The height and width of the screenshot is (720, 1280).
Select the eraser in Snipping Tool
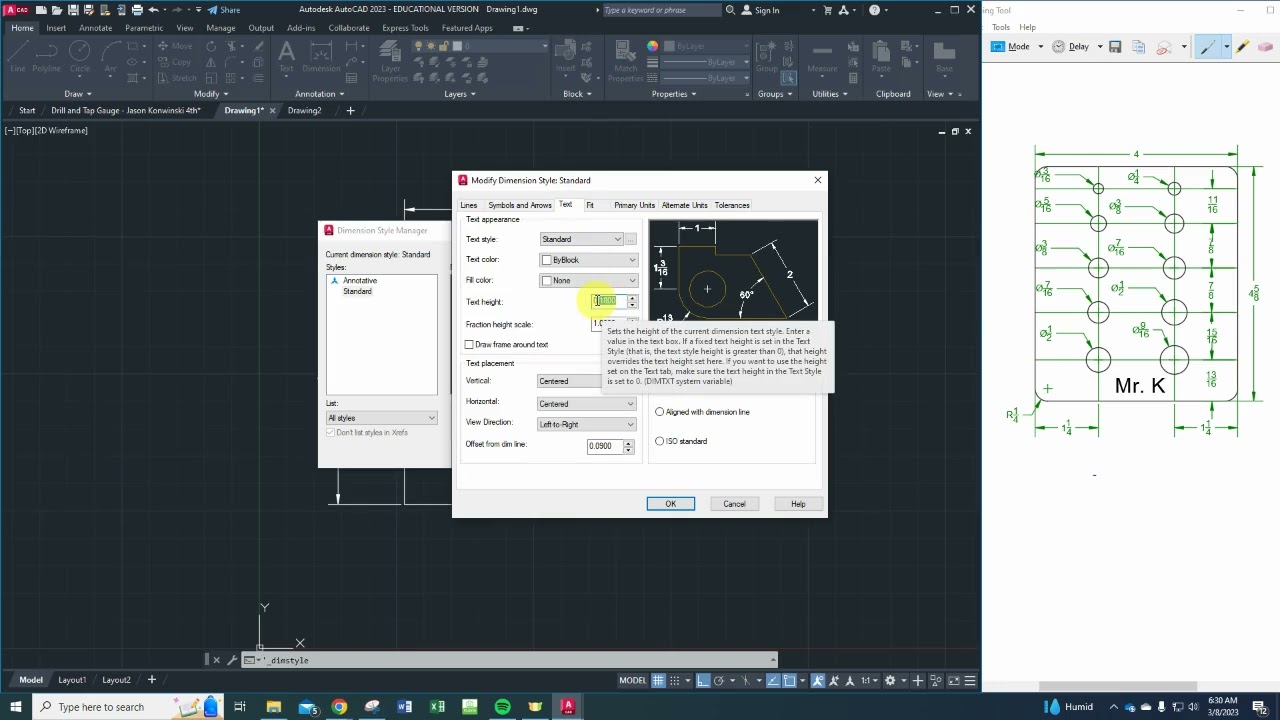(x=1265, y=47)
